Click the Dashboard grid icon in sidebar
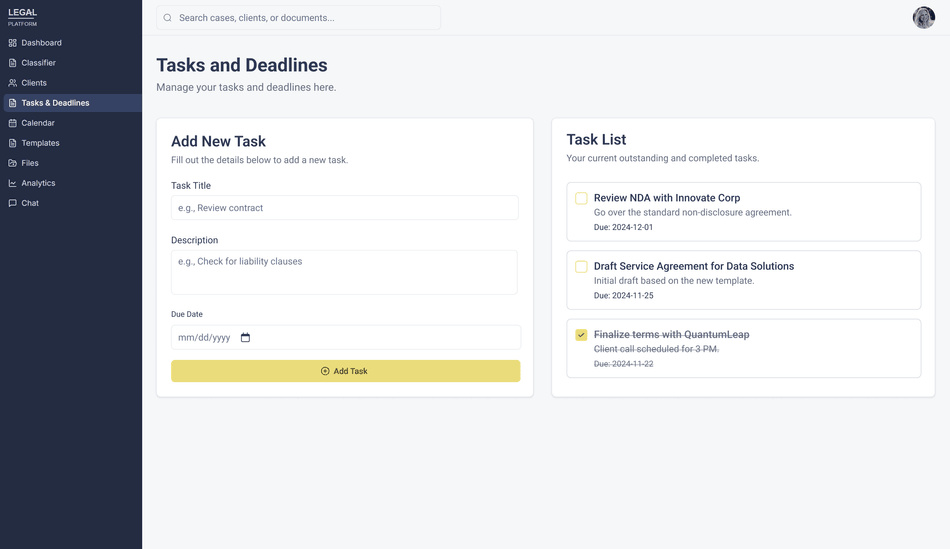 pos(13,43)
